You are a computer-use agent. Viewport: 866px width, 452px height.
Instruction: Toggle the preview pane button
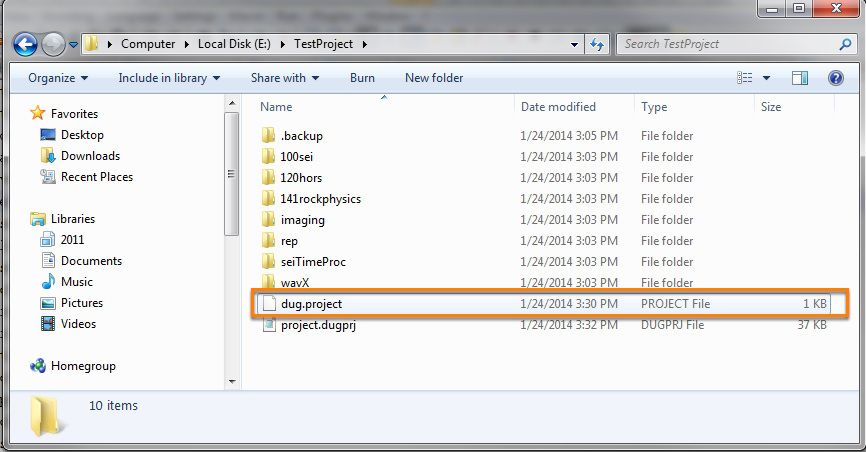point(800,78)
